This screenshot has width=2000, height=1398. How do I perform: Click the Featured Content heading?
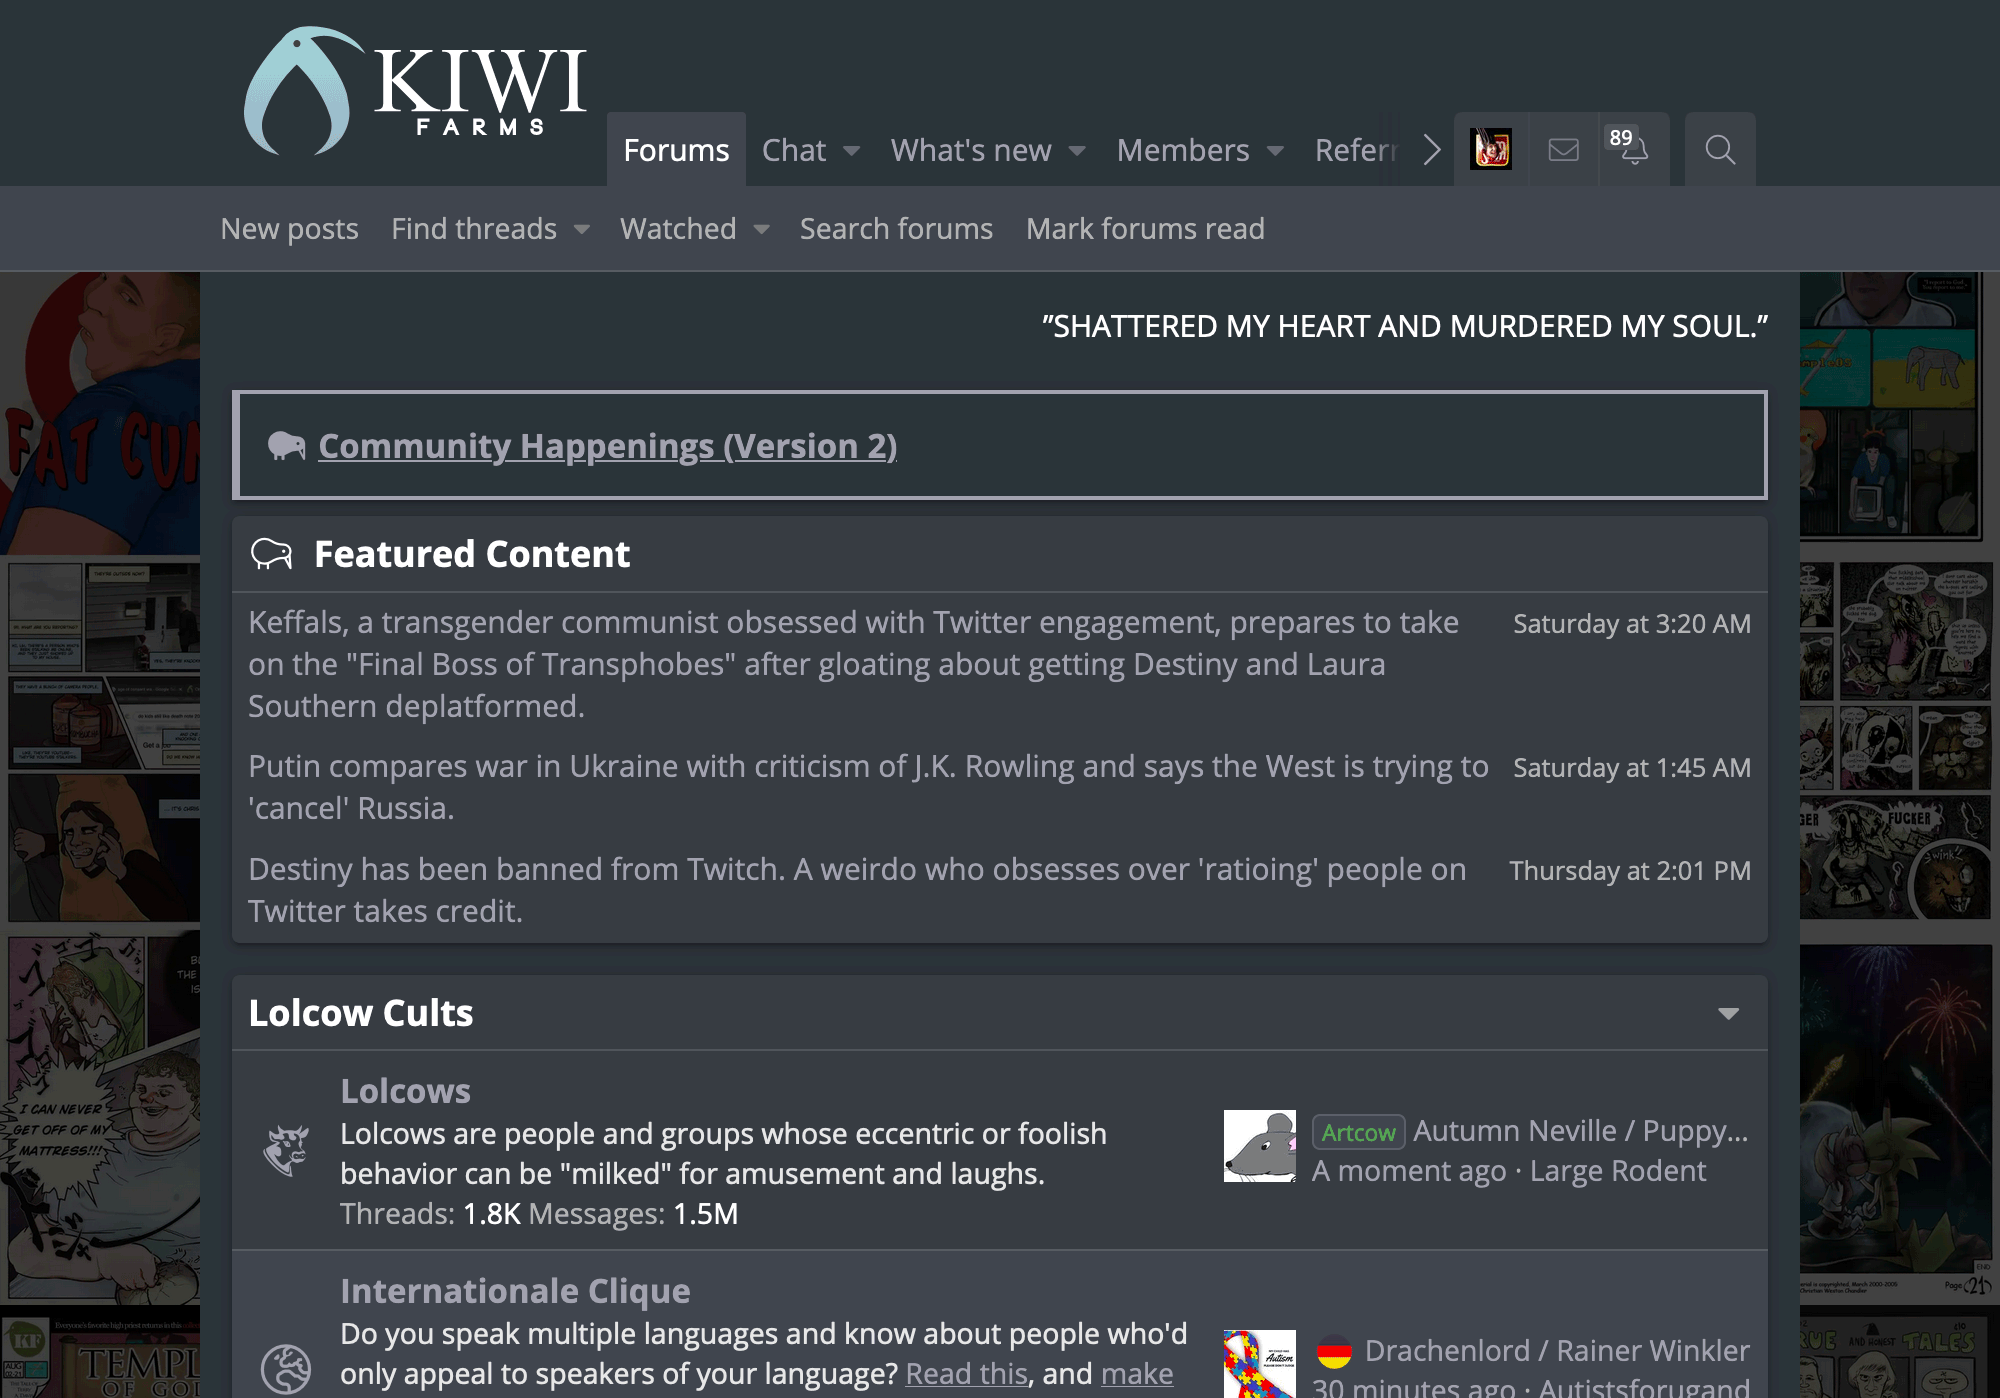(x=472, y=554)
